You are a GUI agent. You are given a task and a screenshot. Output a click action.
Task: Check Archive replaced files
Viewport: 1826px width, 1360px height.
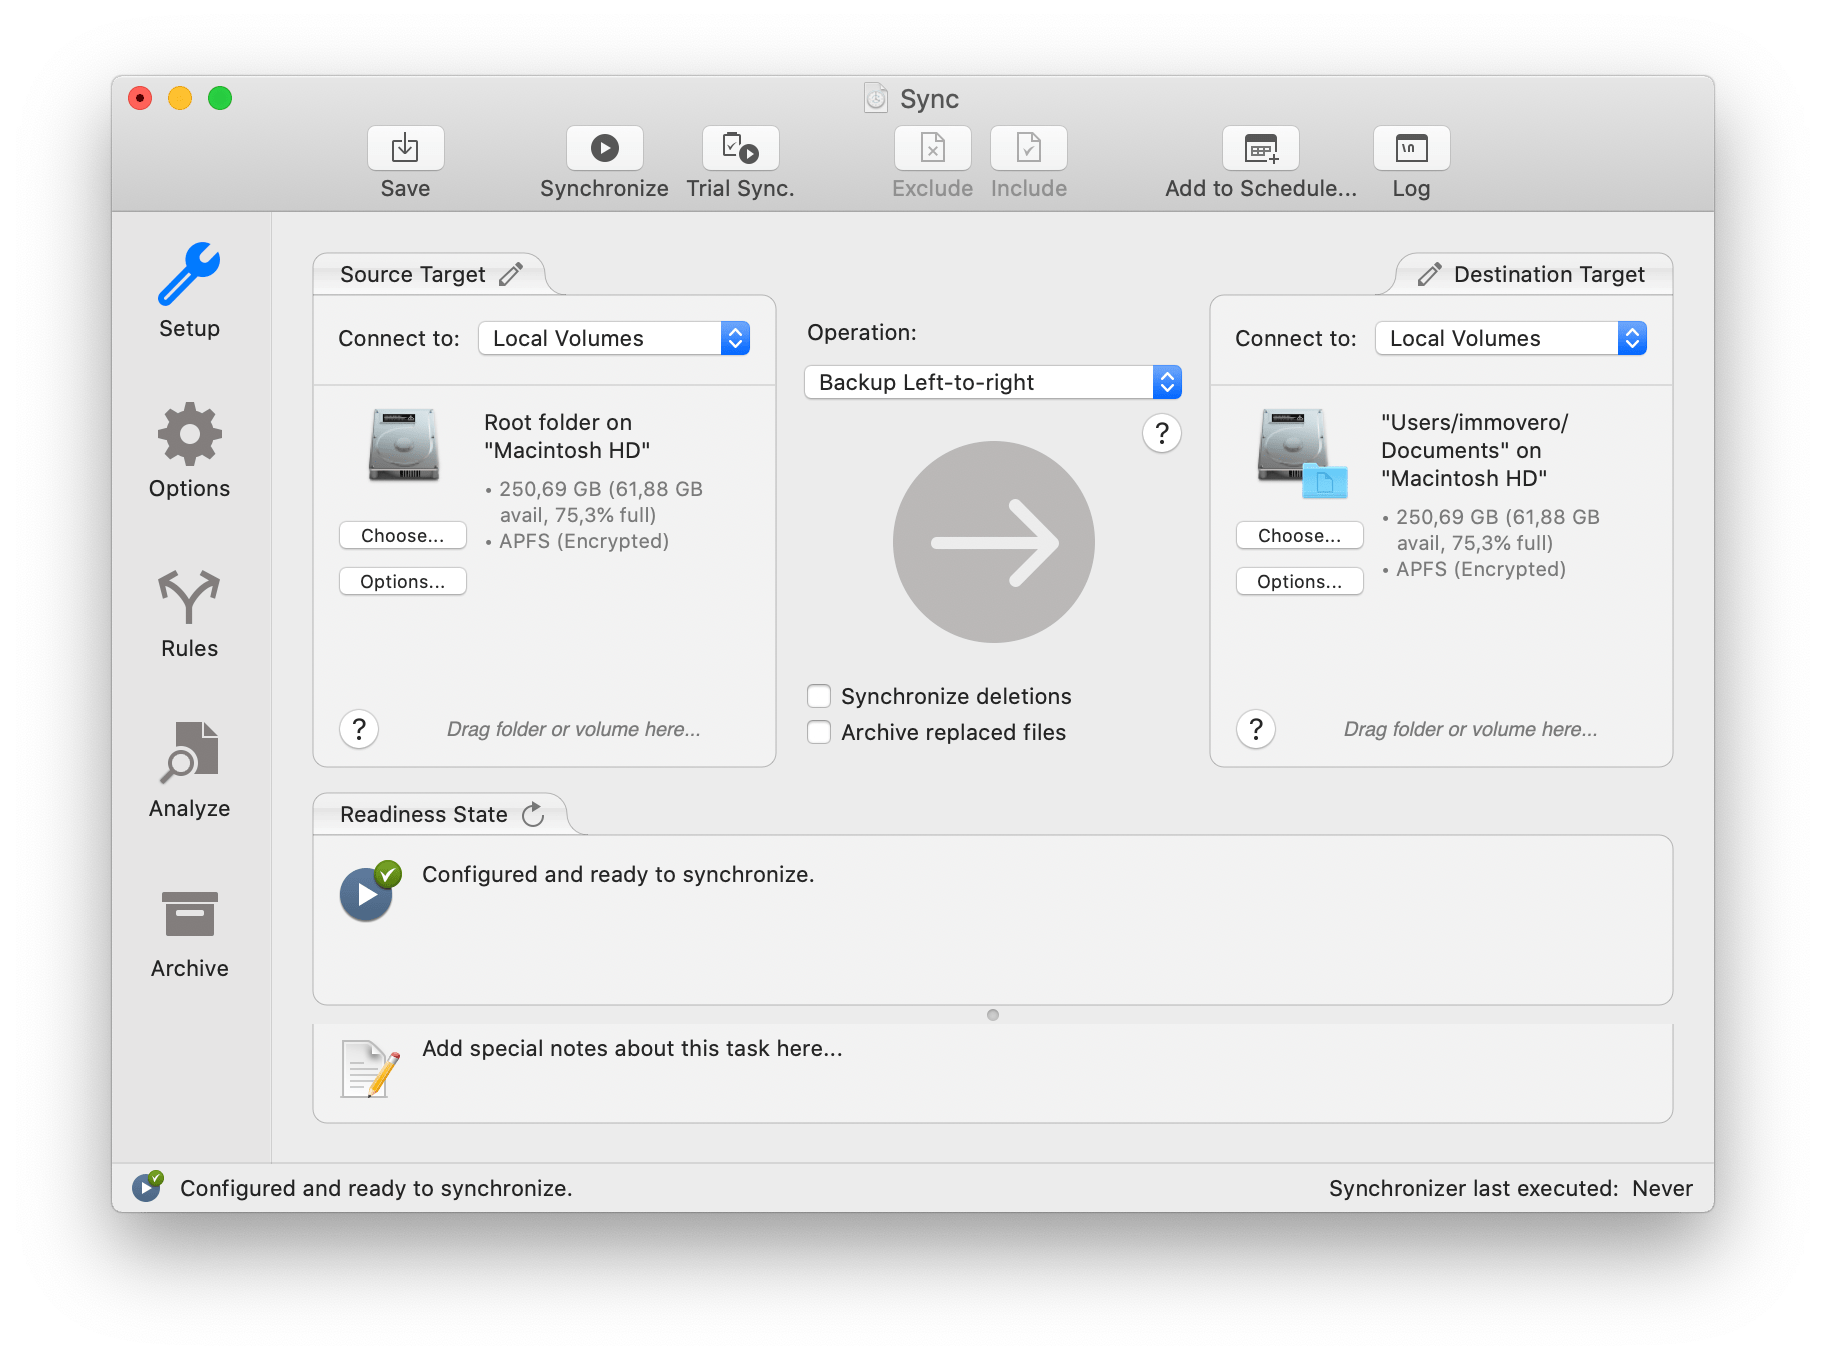coord(819,732)
